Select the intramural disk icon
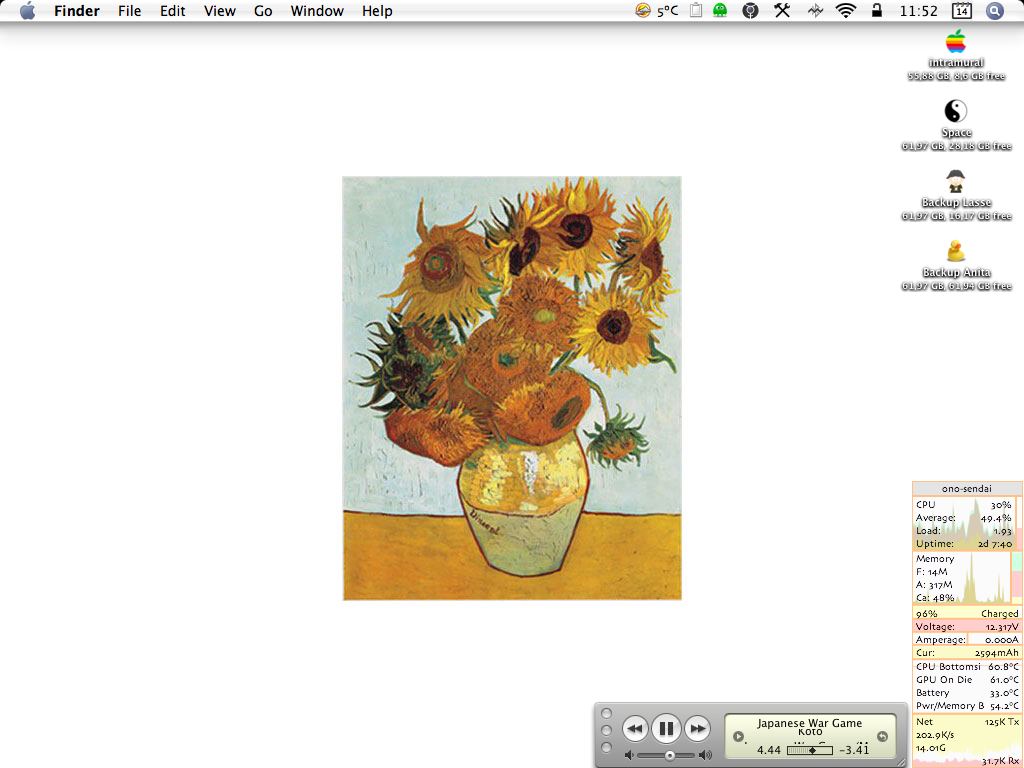Viewport: 1024px width, 768px height. tap(955, 42)
